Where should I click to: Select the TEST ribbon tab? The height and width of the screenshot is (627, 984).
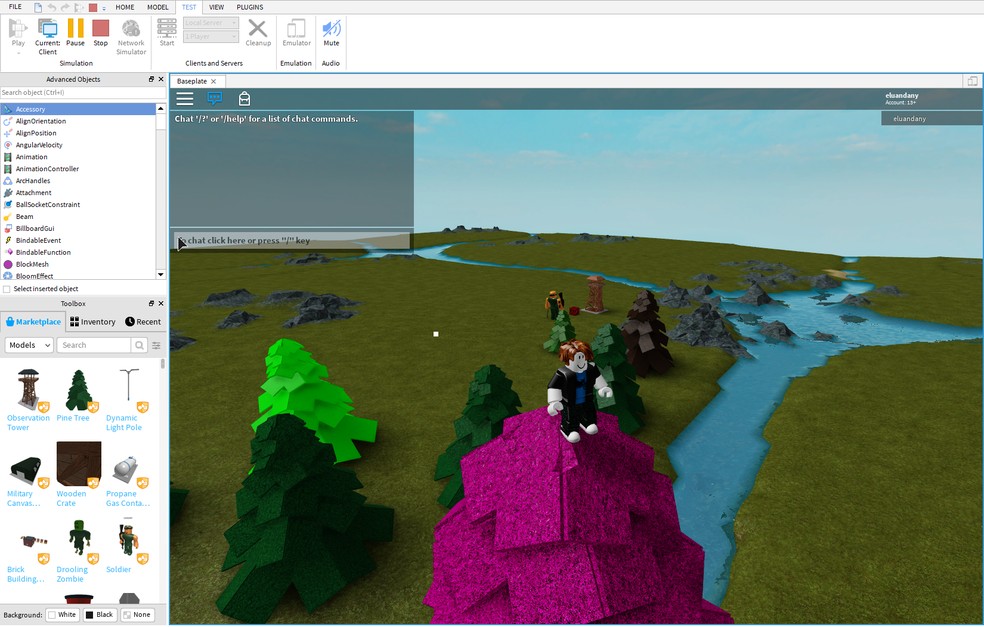click(189, 7)
